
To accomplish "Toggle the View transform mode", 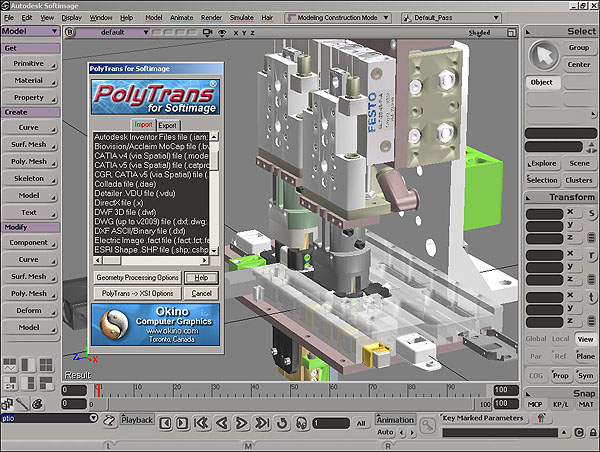I will tap(585, 339).
